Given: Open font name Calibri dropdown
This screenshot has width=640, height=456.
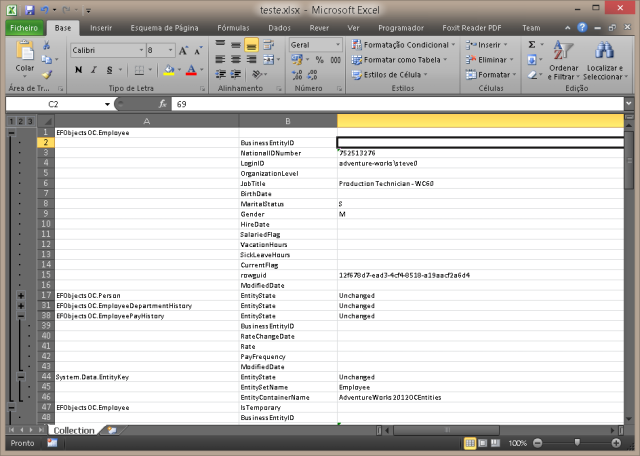Looking at the screenshot, I should 141,50.
